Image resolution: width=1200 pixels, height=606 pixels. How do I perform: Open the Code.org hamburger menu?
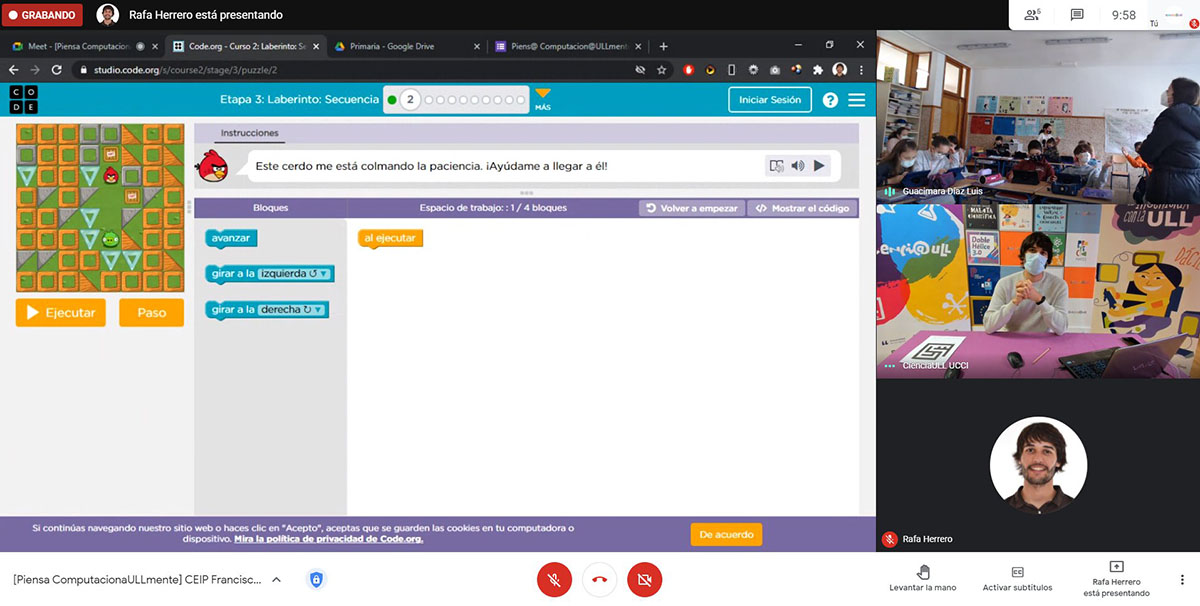click(857, 100)
